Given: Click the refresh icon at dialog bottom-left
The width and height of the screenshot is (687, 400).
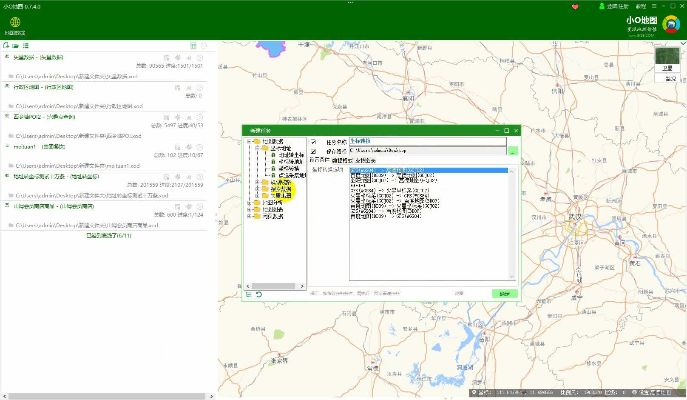Looking at the screenshot, I should click(x=259, y=294).
